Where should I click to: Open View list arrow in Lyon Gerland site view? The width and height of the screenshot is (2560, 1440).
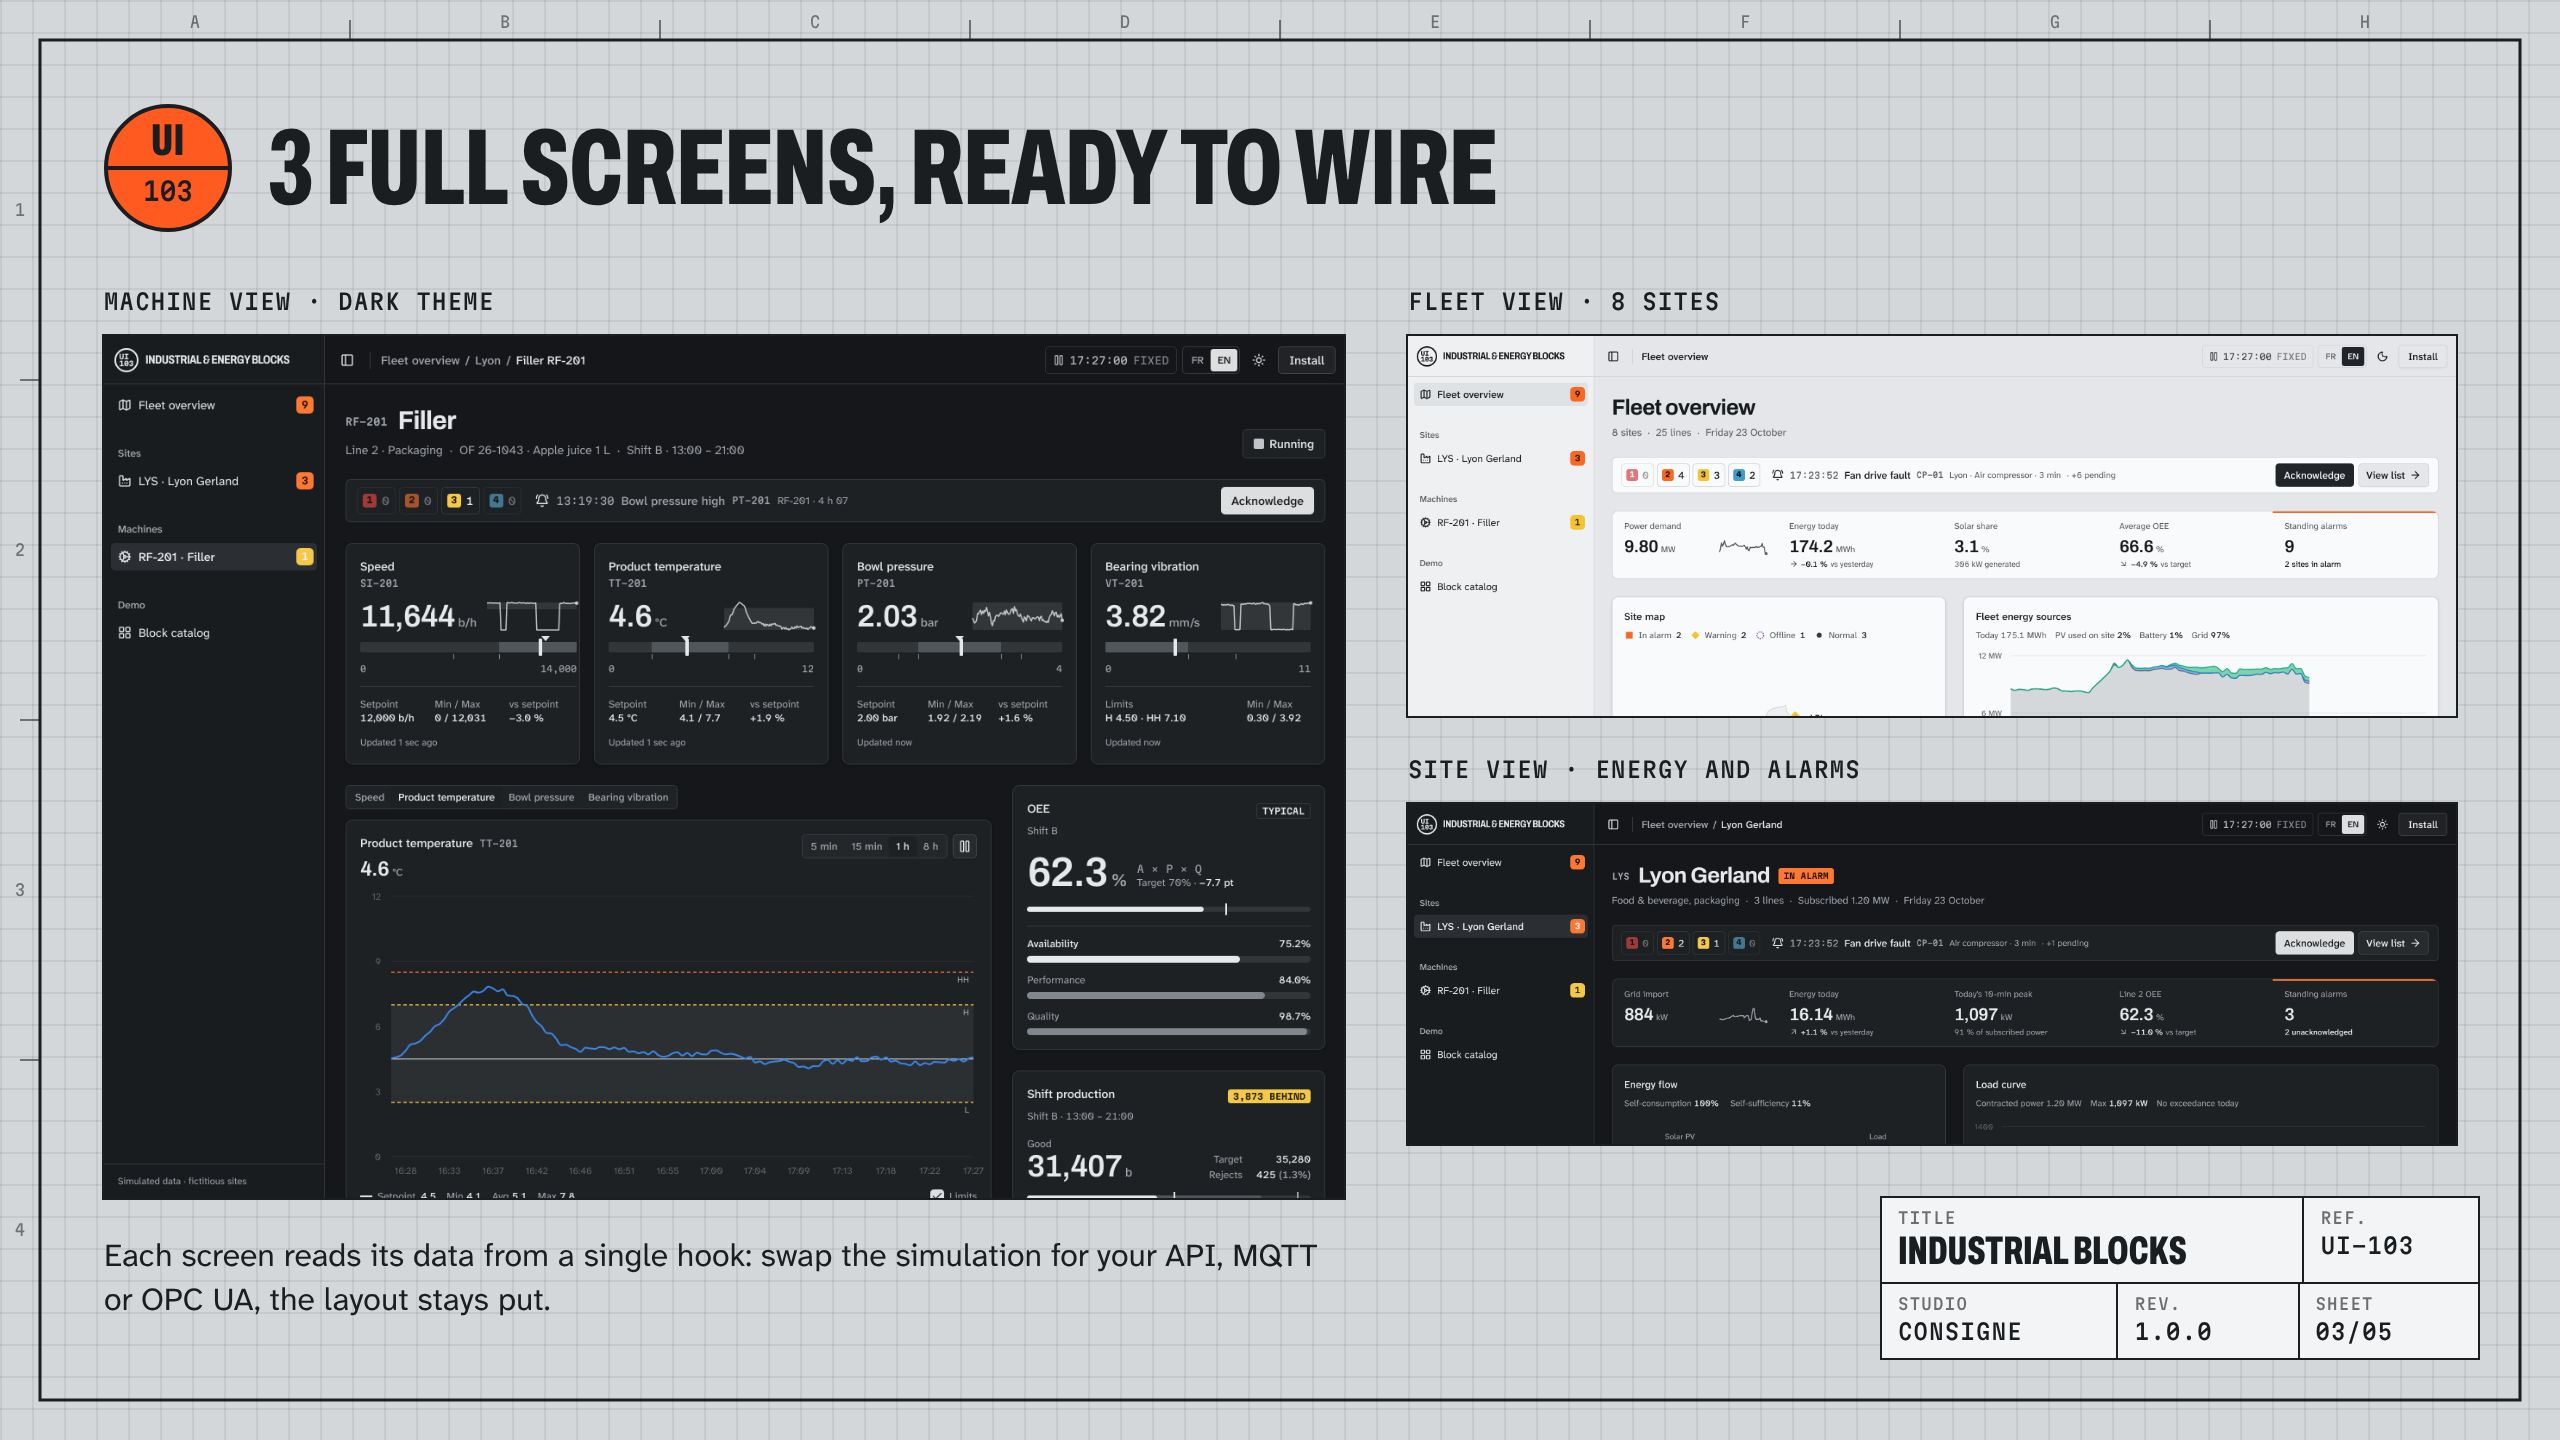click(x=2393, y=943)
